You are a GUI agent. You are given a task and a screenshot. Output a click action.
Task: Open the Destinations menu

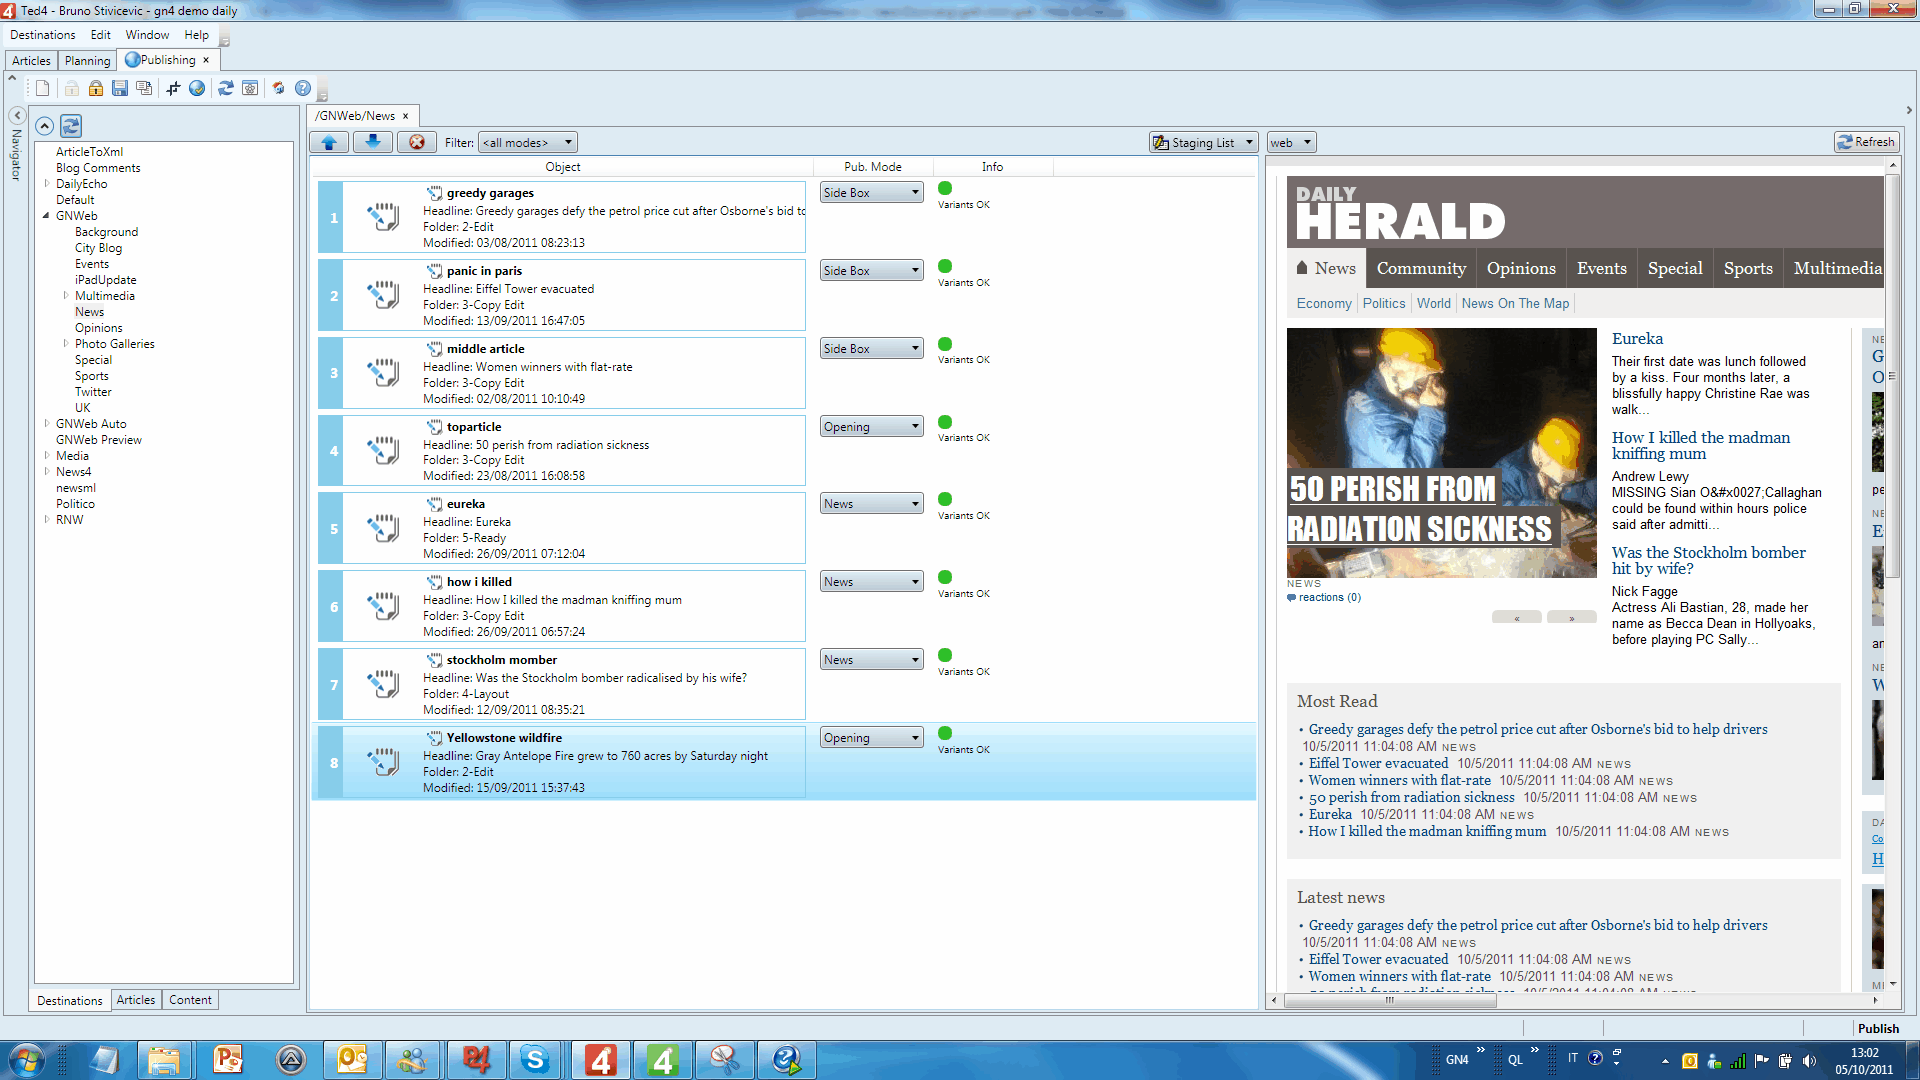[43, 35]
